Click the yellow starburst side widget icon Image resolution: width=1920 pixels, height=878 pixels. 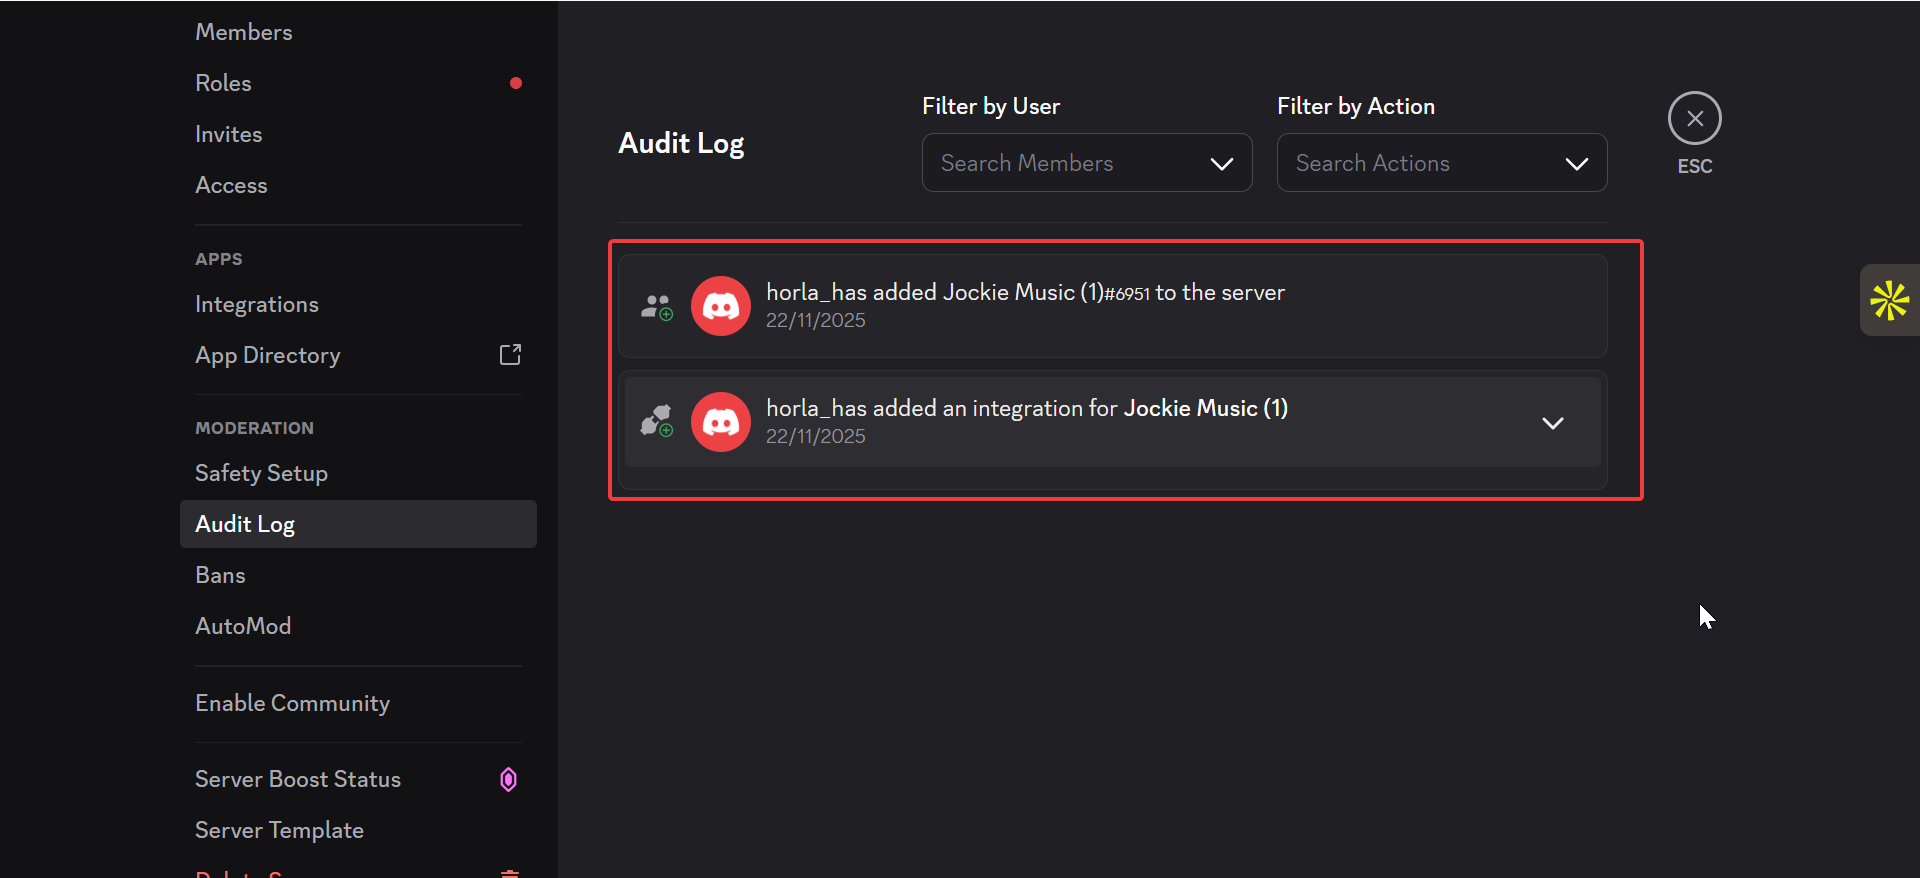point(1889,300)
